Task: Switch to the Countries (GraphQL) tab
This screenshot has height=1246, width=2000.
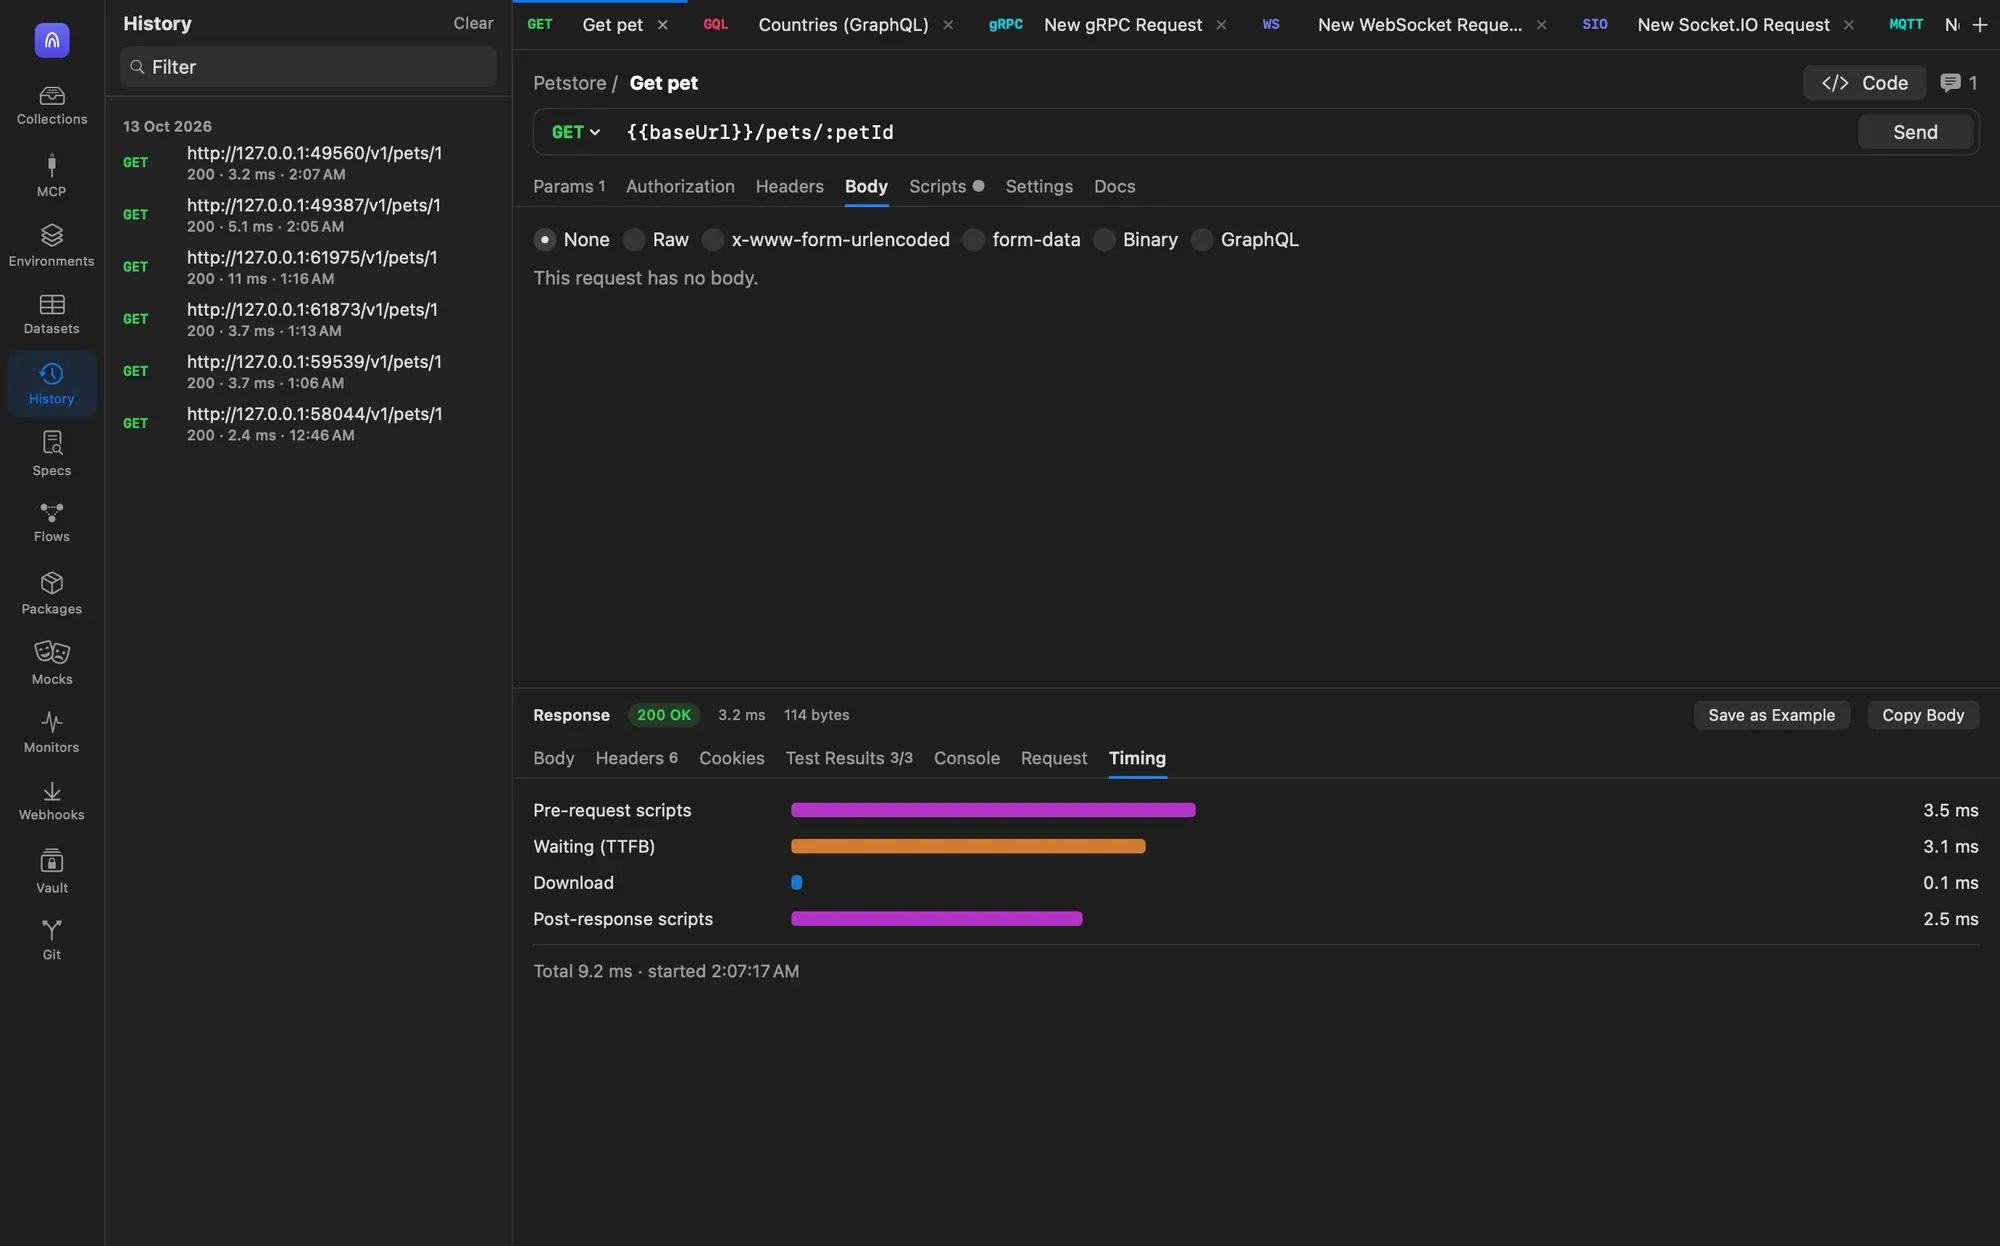Action: pos(843,25)
